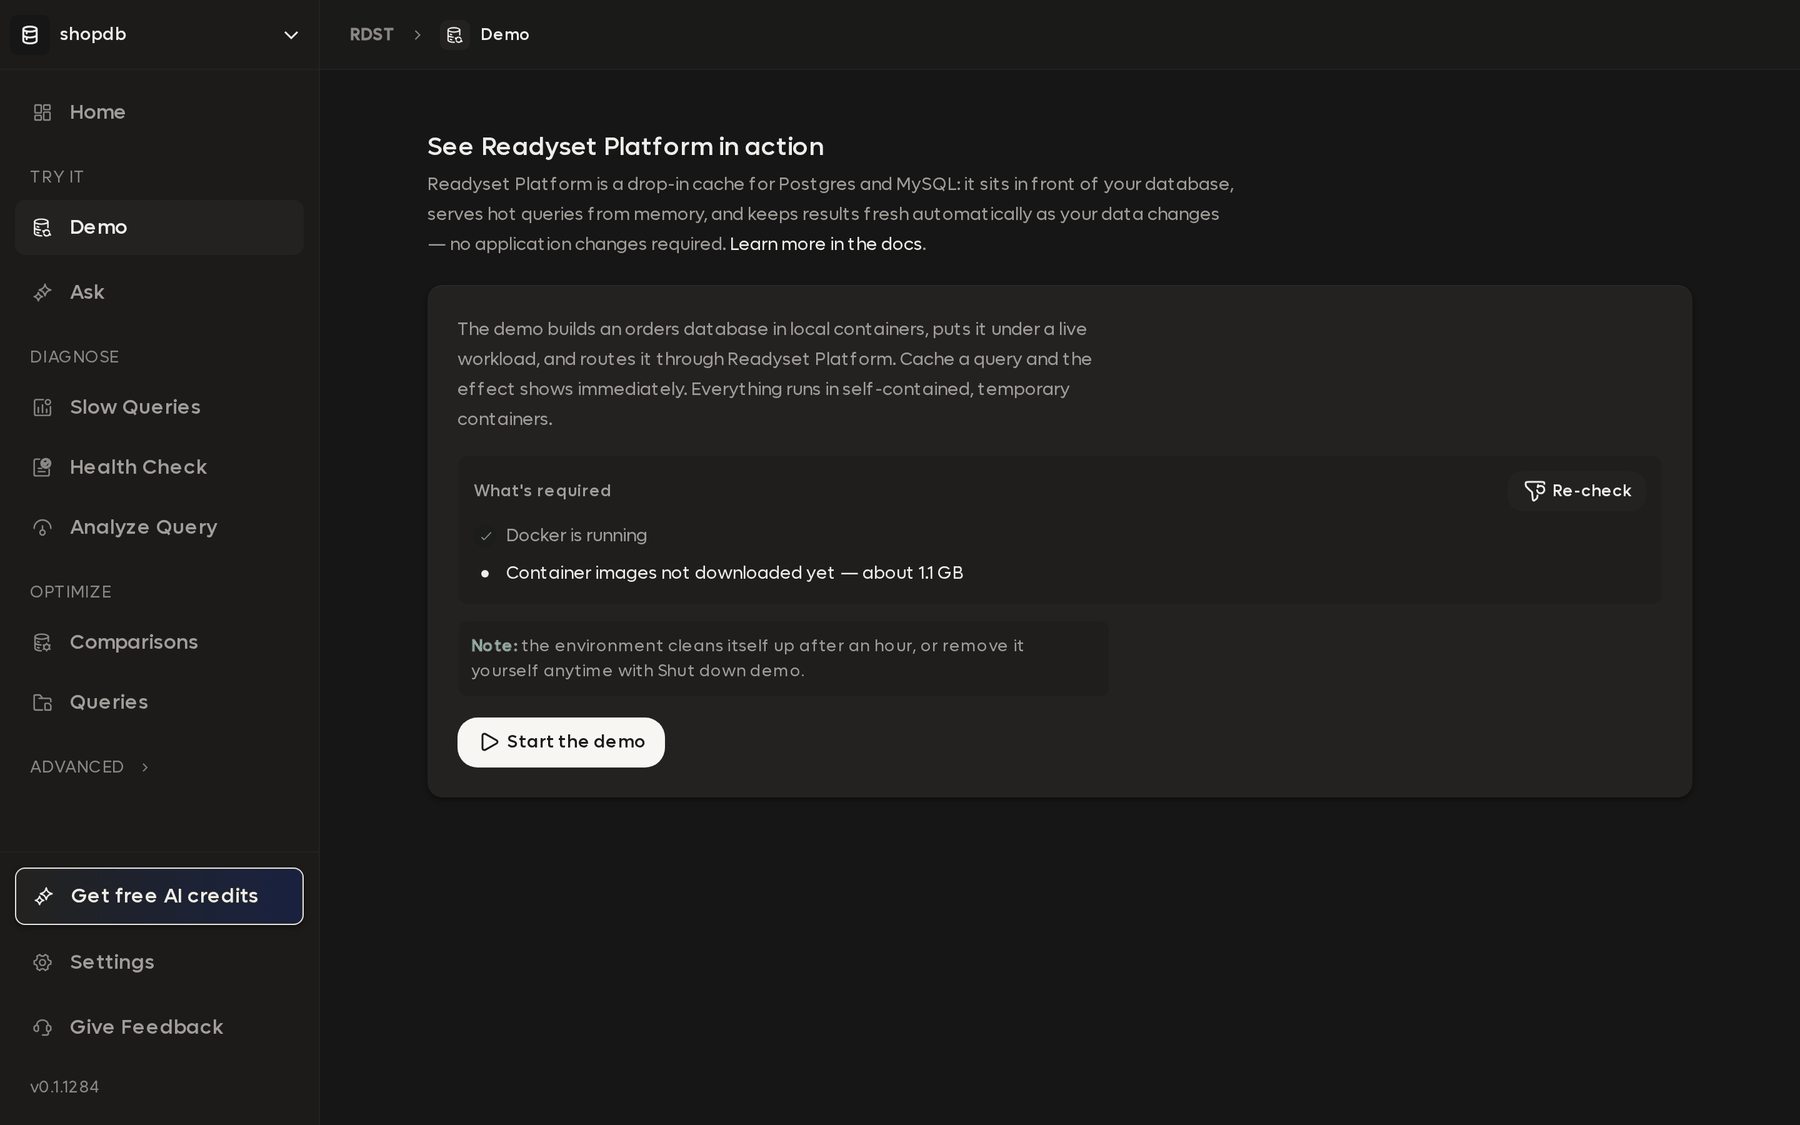This screenshot has height=1125, width=1800.
Task: Click the sparkle icon on AI credits
Action: coord(44,896)
